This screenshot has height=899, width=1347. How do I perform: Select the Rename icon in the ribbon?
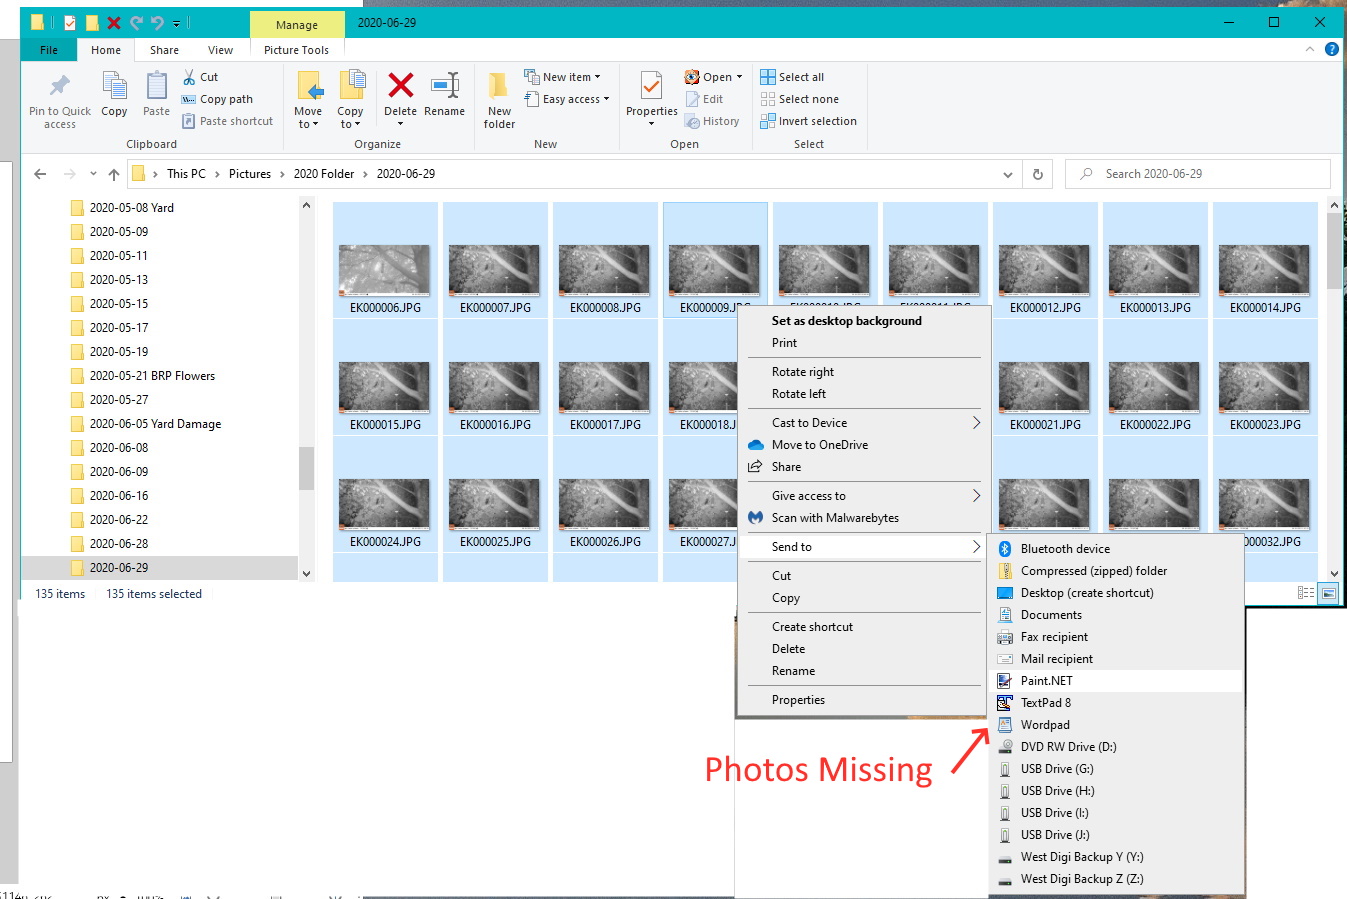[444, 97]
